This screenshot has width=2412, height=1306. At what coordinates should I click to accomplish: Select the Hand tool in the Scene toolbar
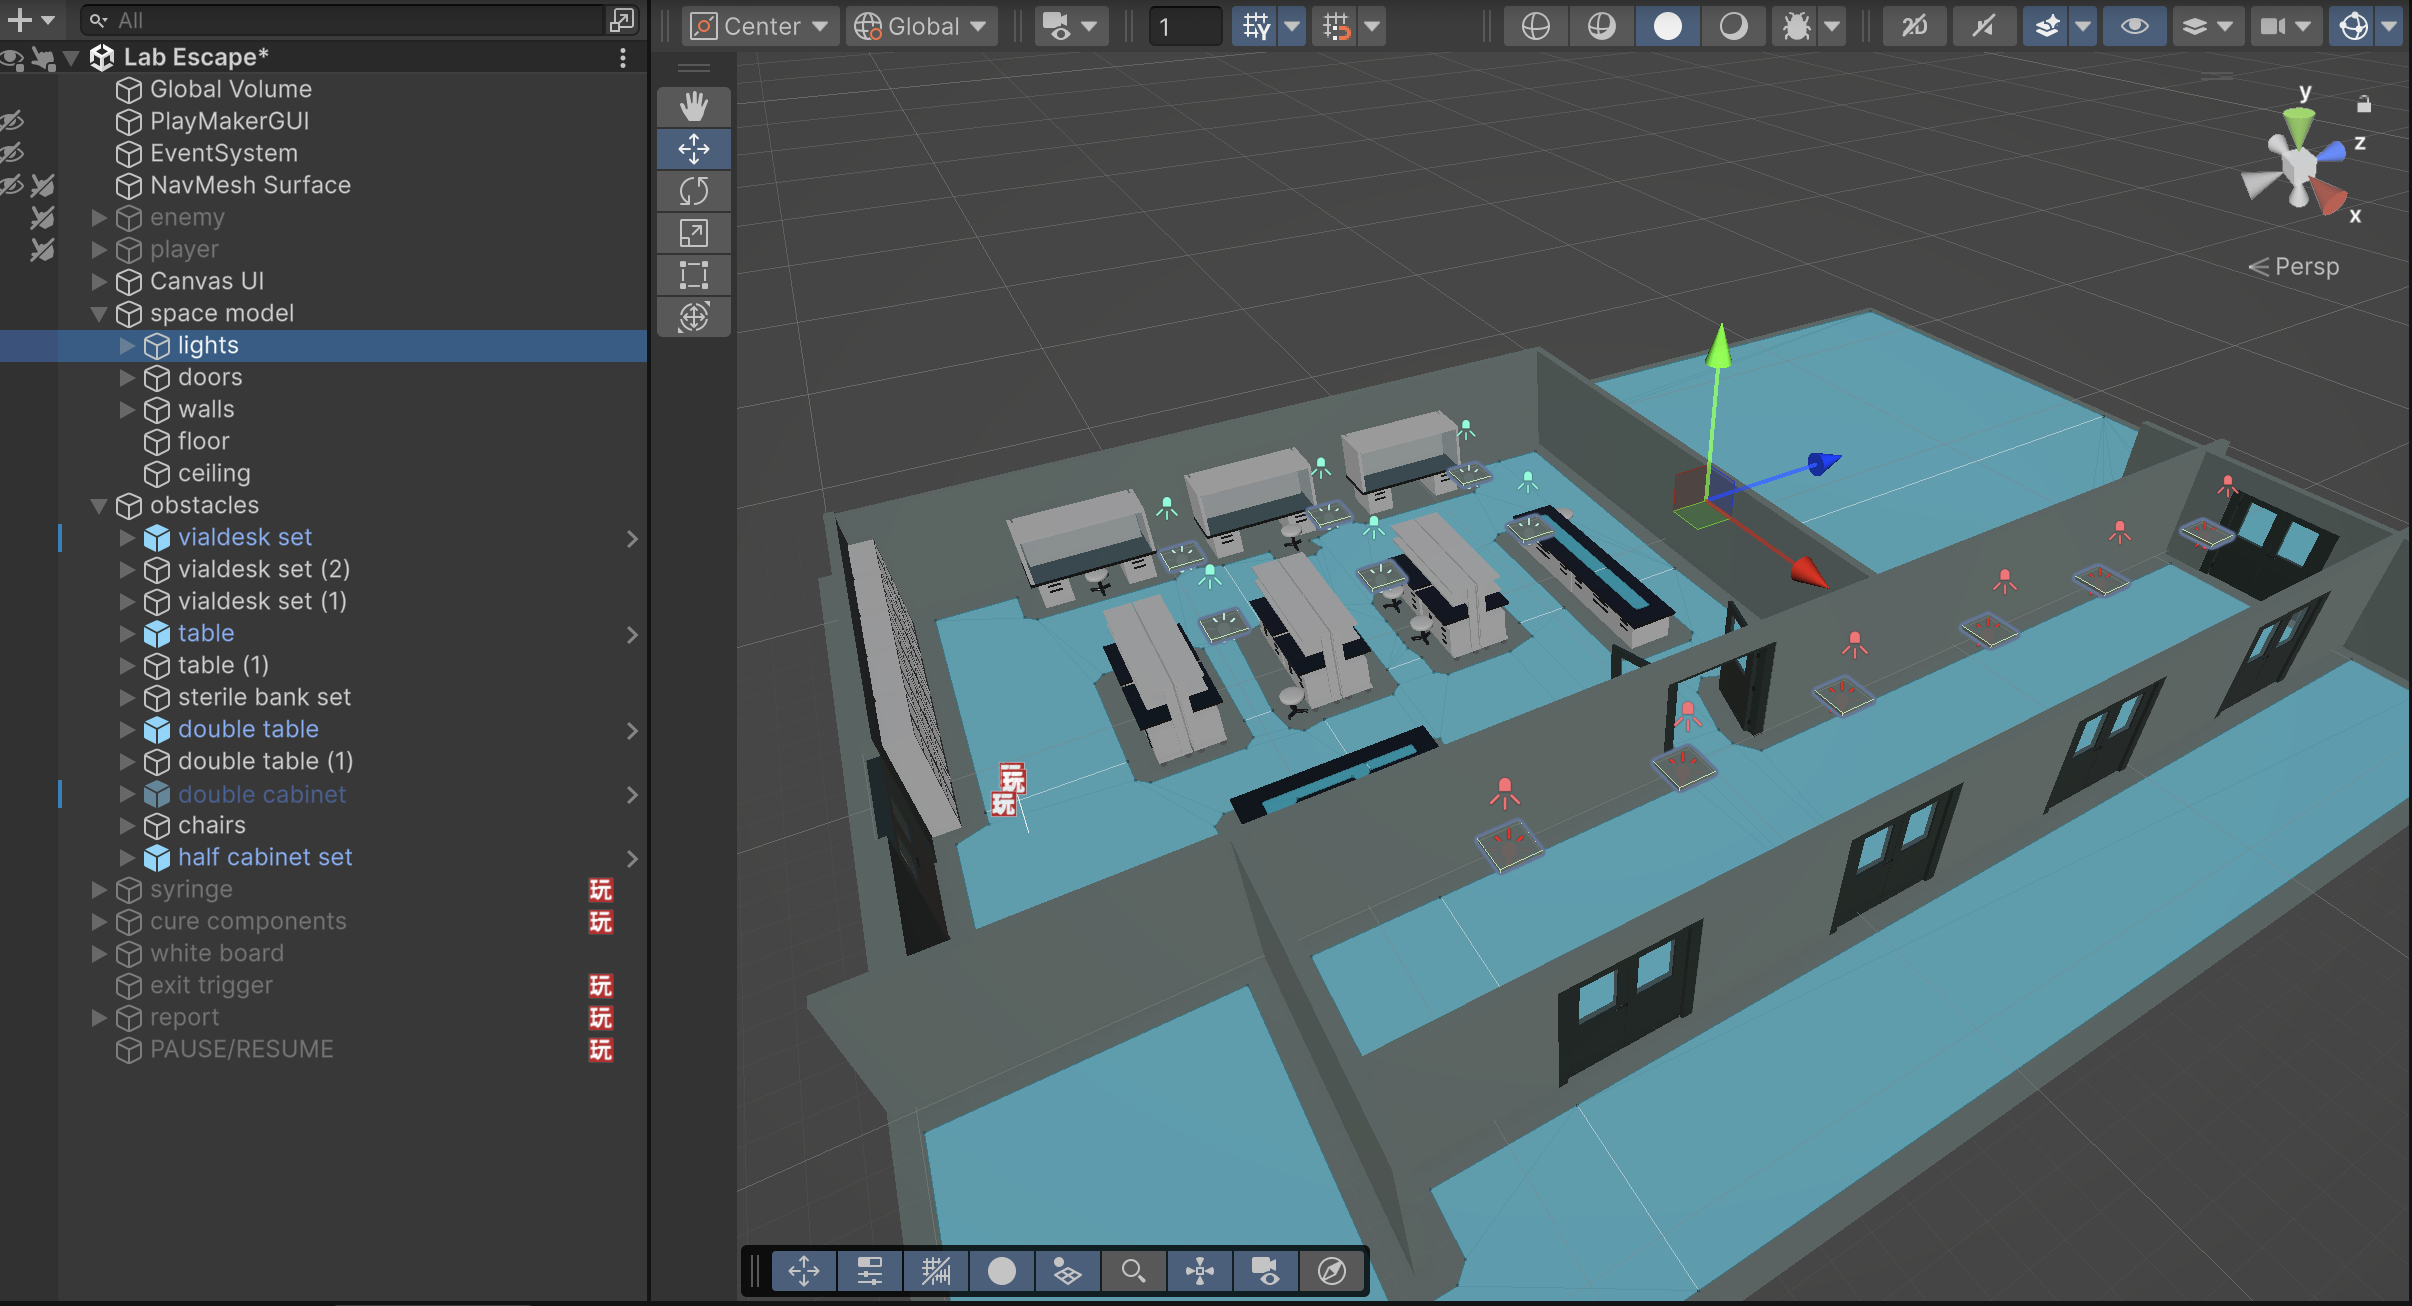coord(695,106)
